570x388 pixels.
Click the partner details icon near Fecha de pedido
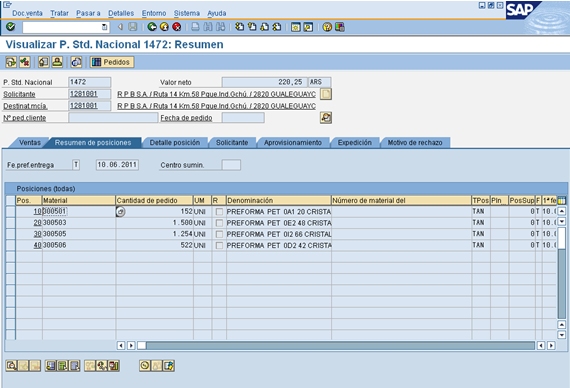326,117
